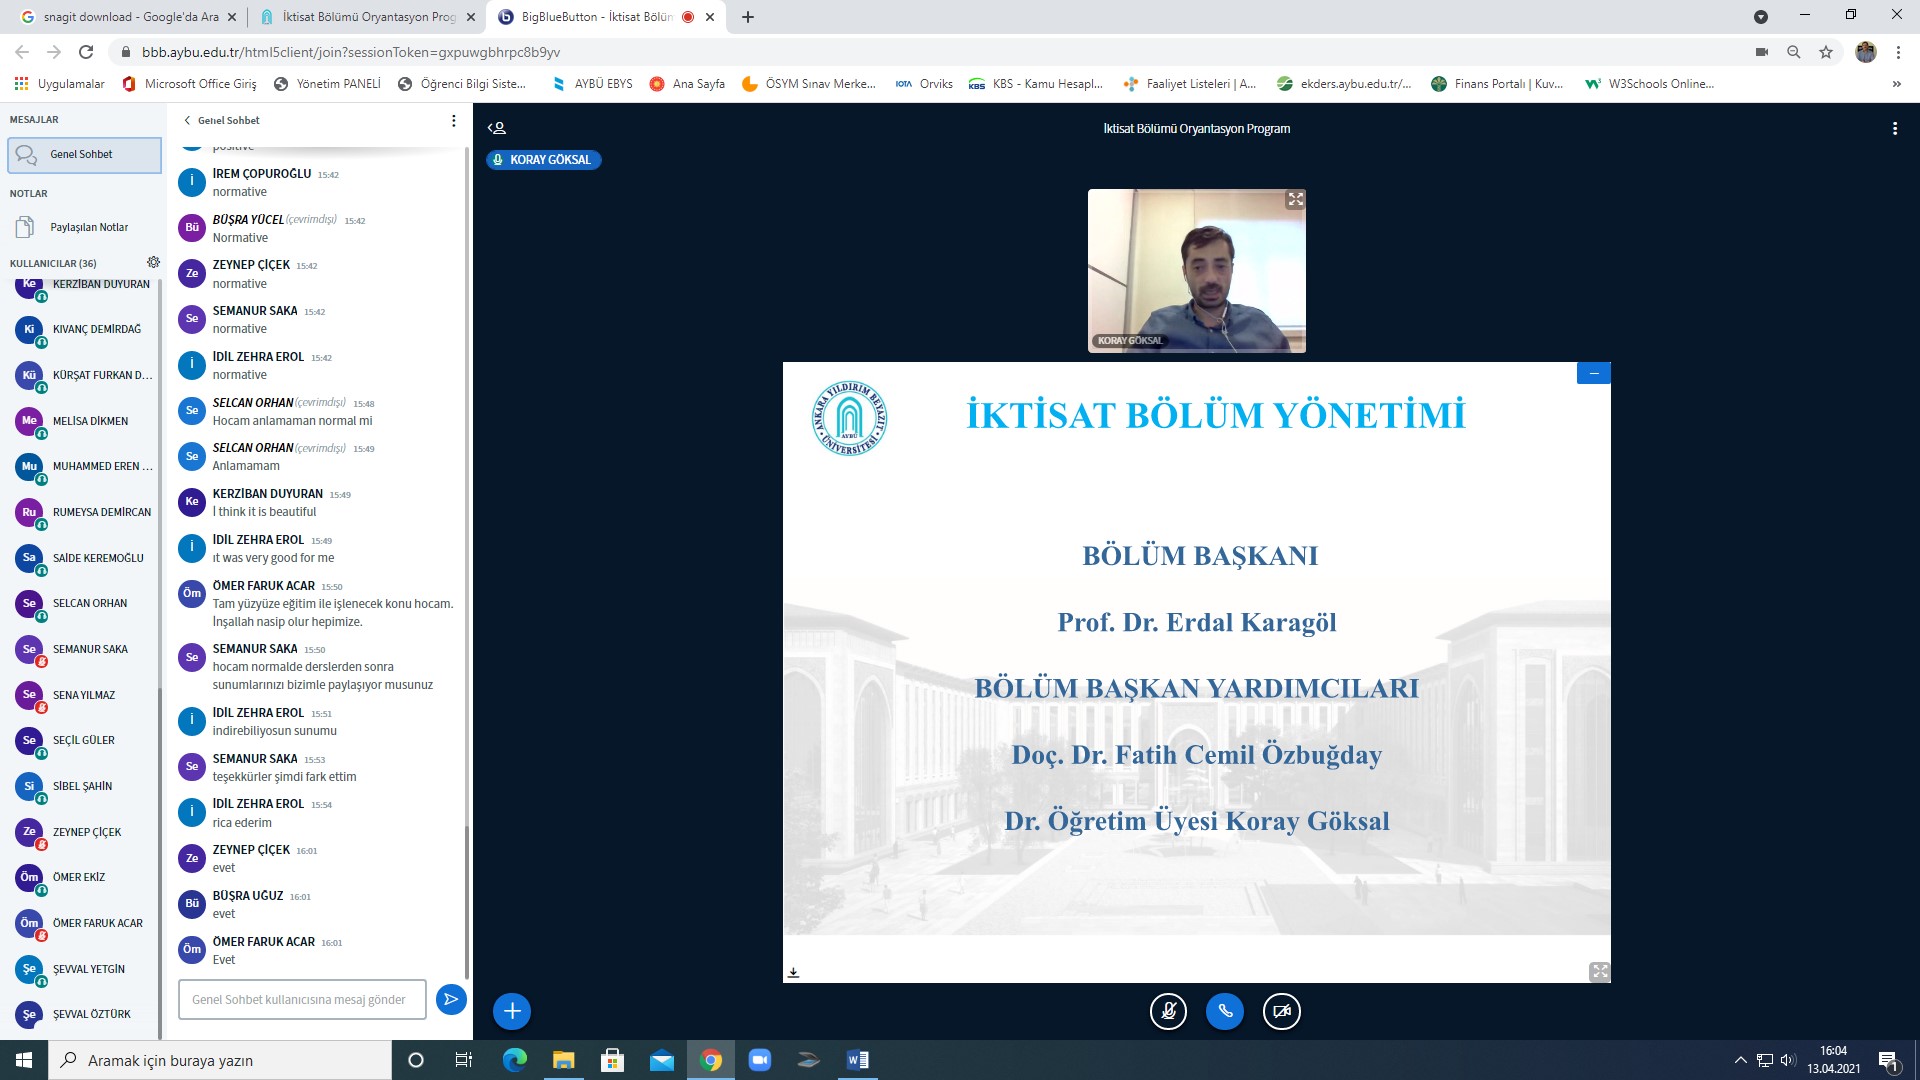Viewport: 1920px width, 1080px height.
Task: Click the chat message input field
Action: 302,999
